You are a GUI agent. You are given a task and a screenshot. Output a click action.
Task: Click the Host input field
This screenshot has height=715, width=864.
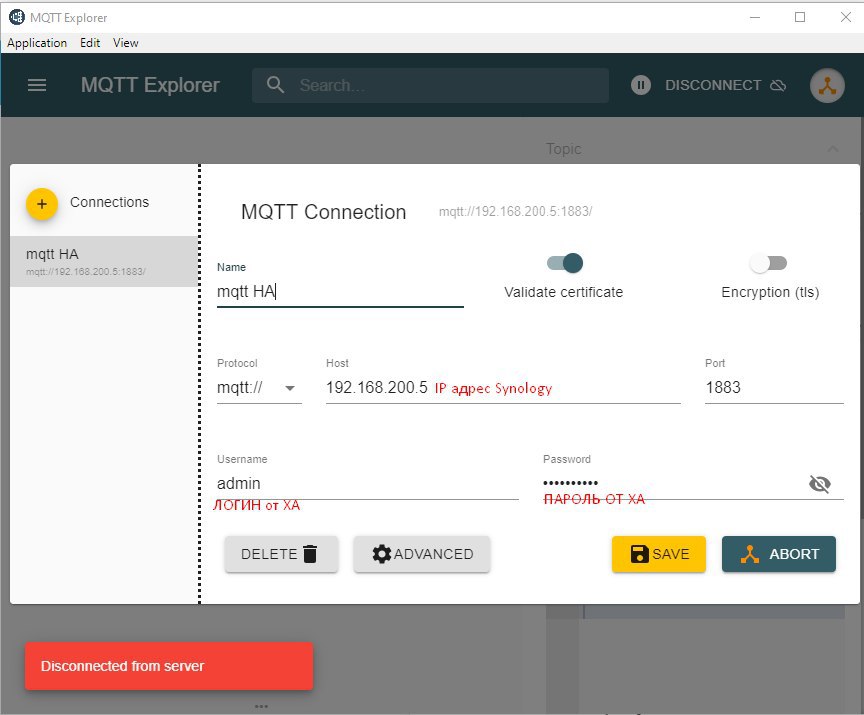pos(503,388)
